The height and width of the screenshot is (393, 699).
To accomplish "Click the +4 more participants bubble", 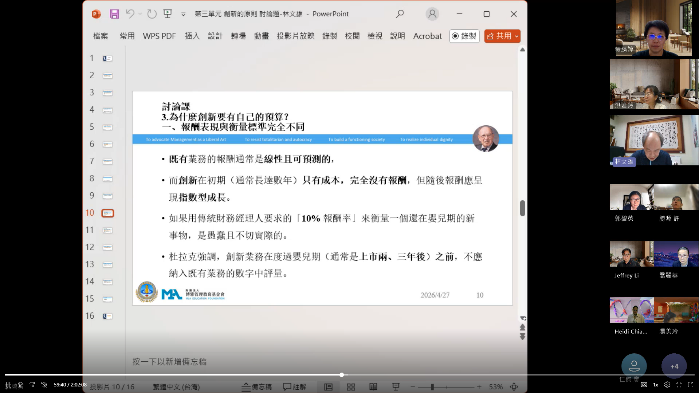I will tap(674, 366).
